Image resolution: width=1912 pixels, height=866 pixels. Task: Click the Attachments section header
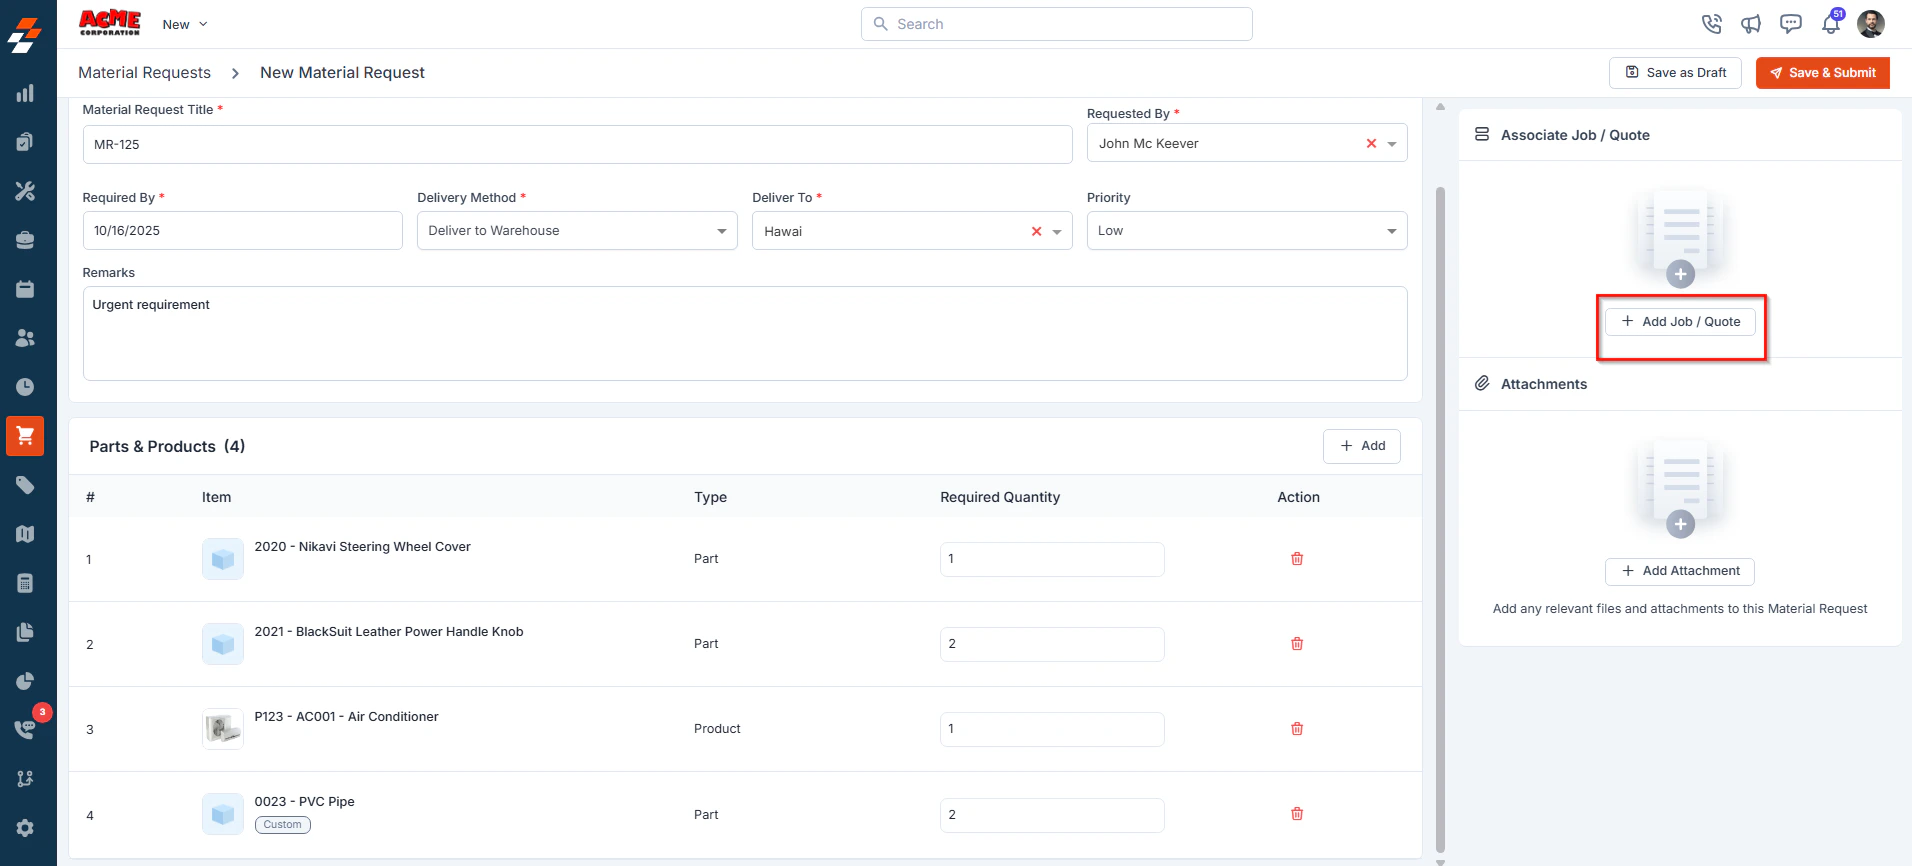[1543, 384]
